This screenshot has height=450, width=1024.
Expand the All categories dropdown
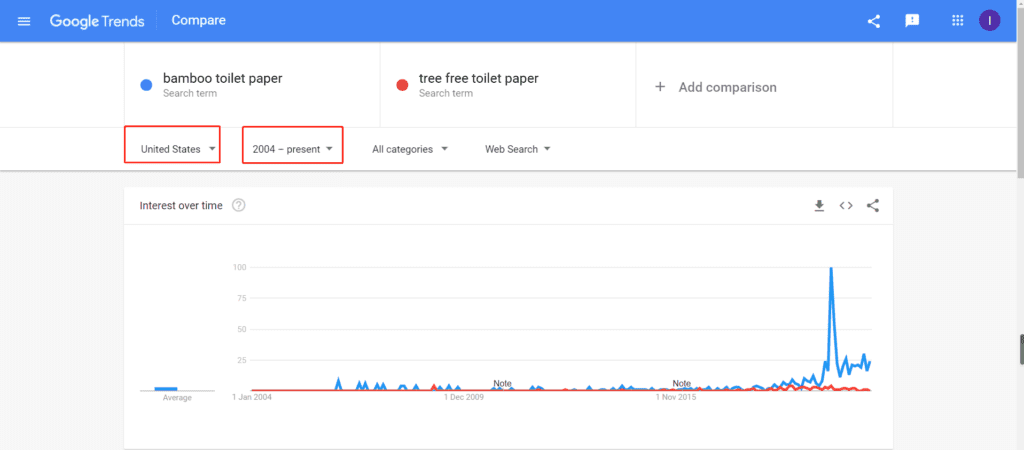click(x=410, y=149)
